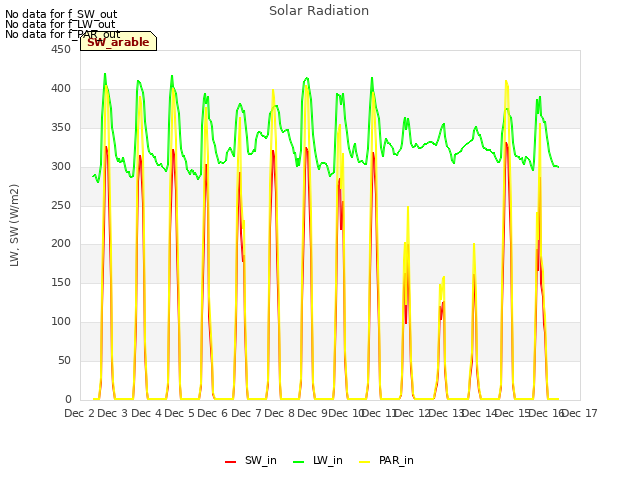Click the y-axis label LW, SW (W/m2)
Image resolution: width=640 pixels, height=480 pixels.
coord(14,225)
